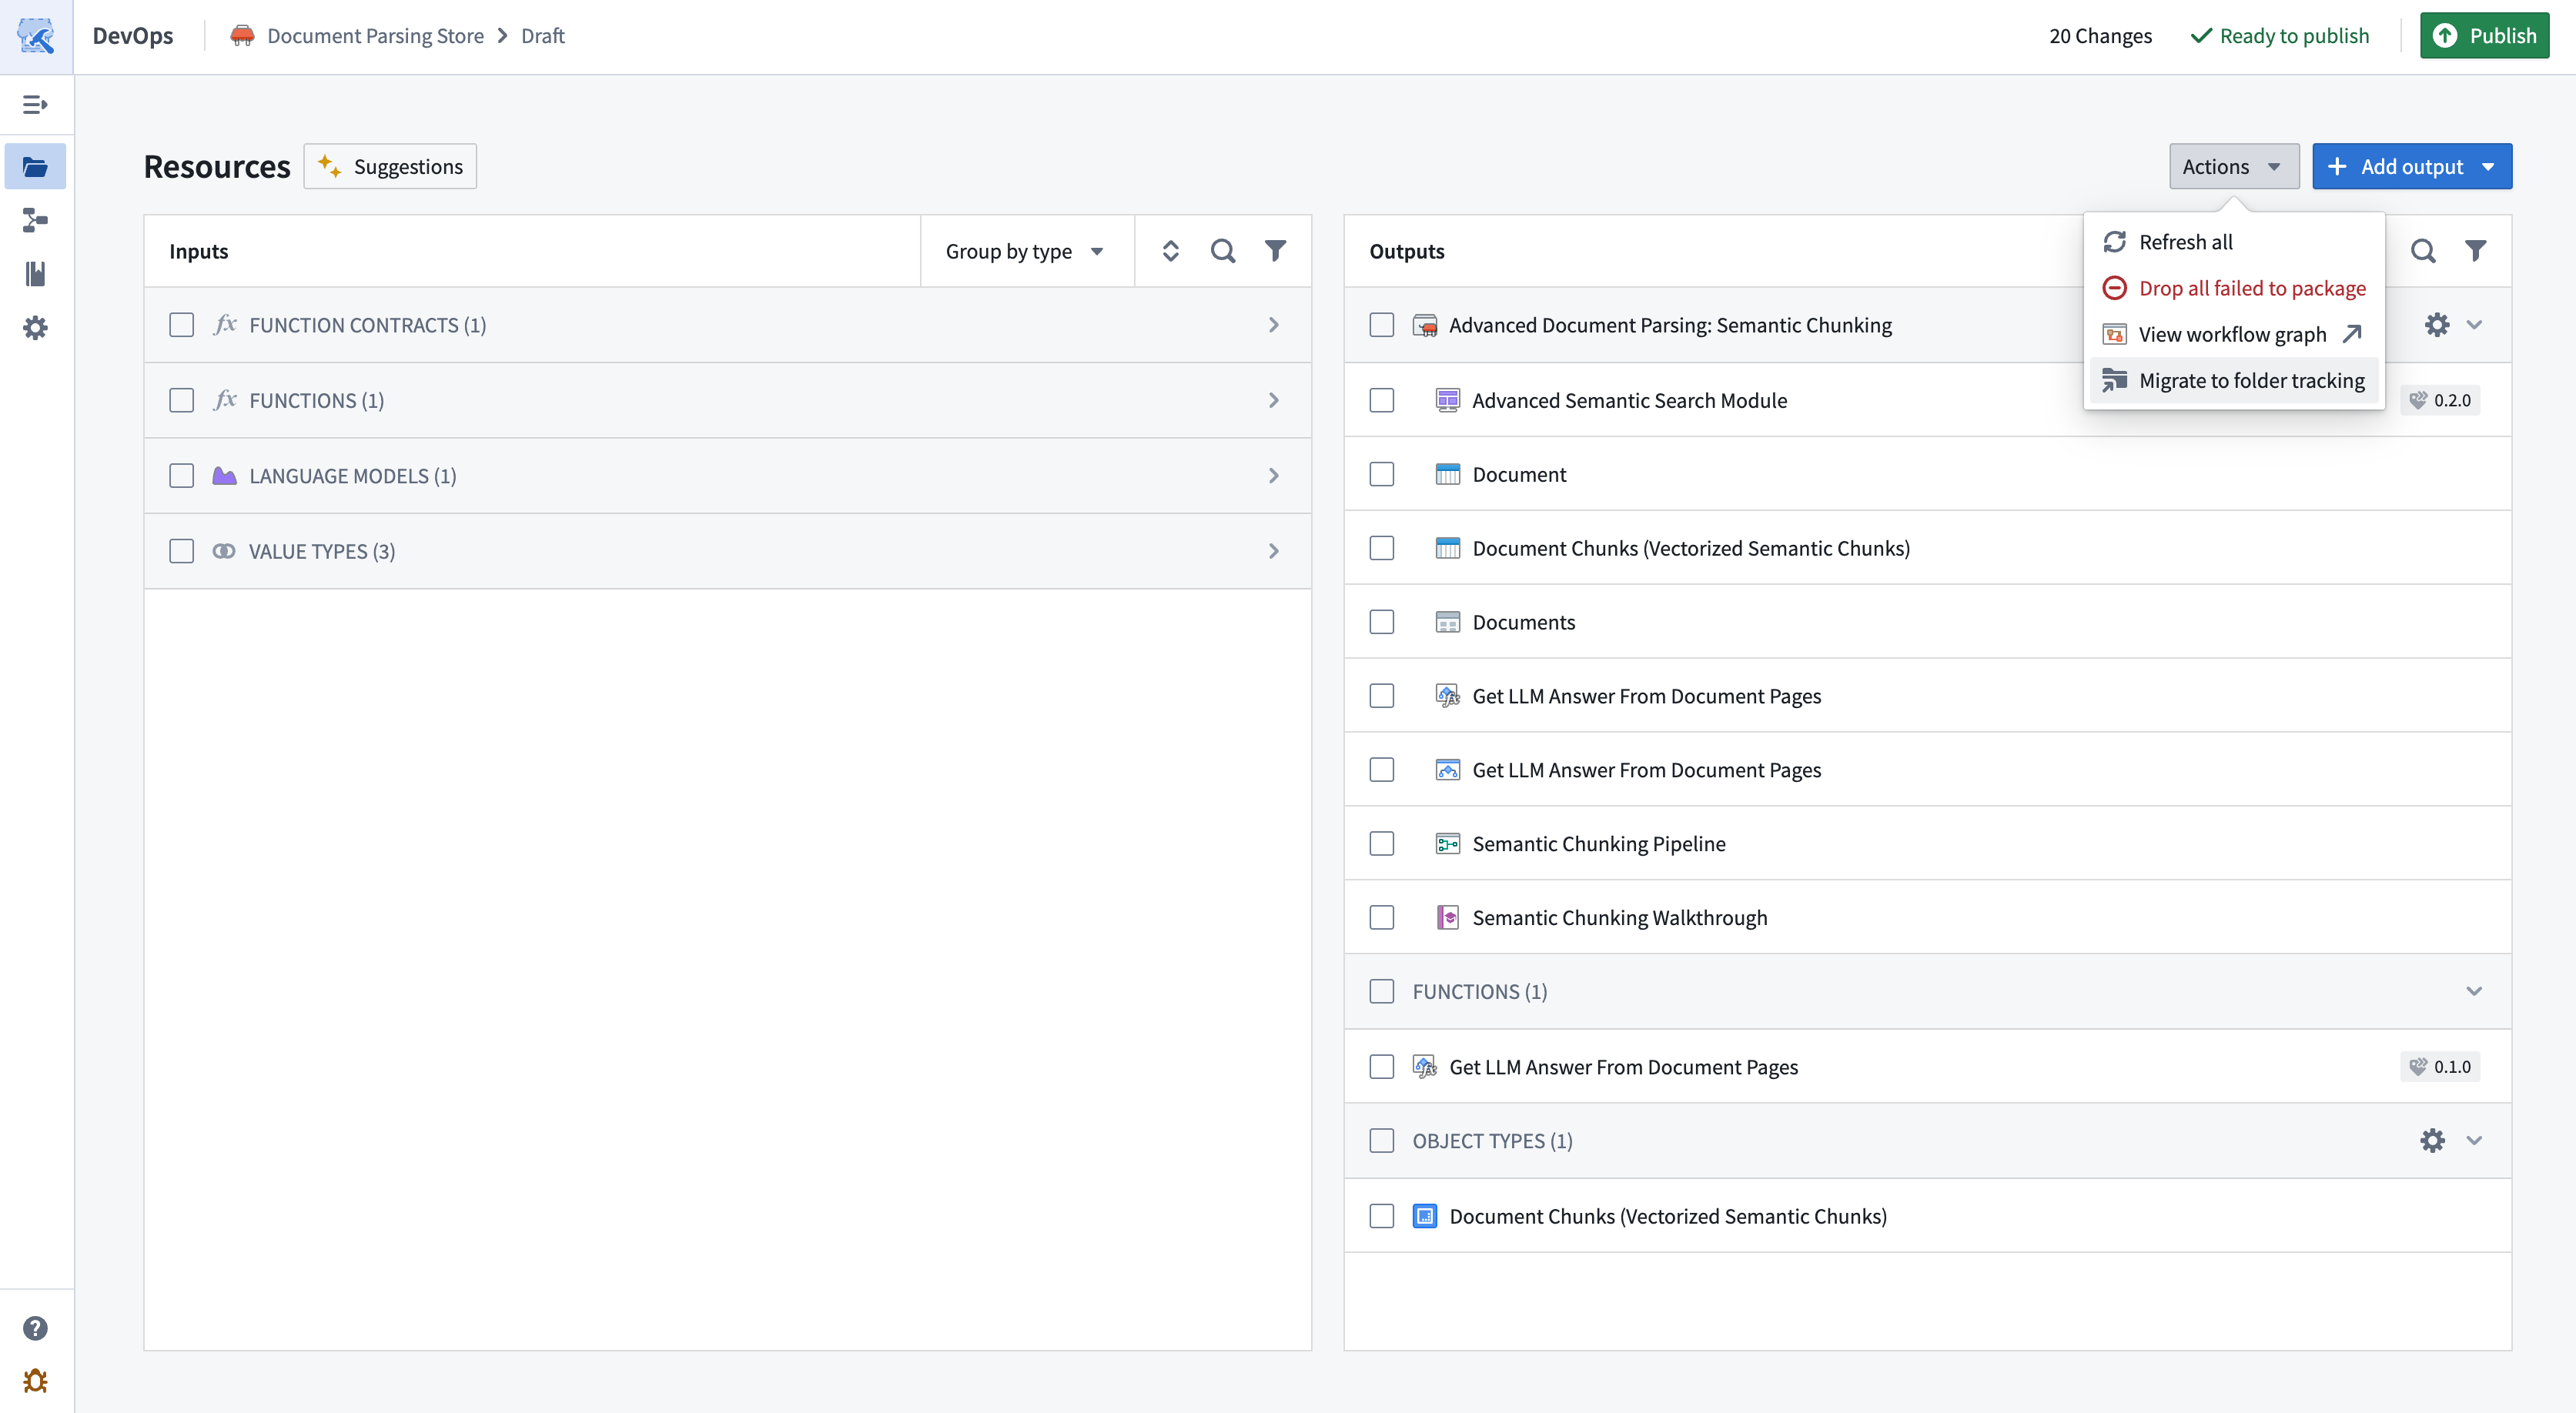This screenshot has width=2576, height=1413.
Task: Expand the VALUE TYPES group
Action: [1274, 551]
